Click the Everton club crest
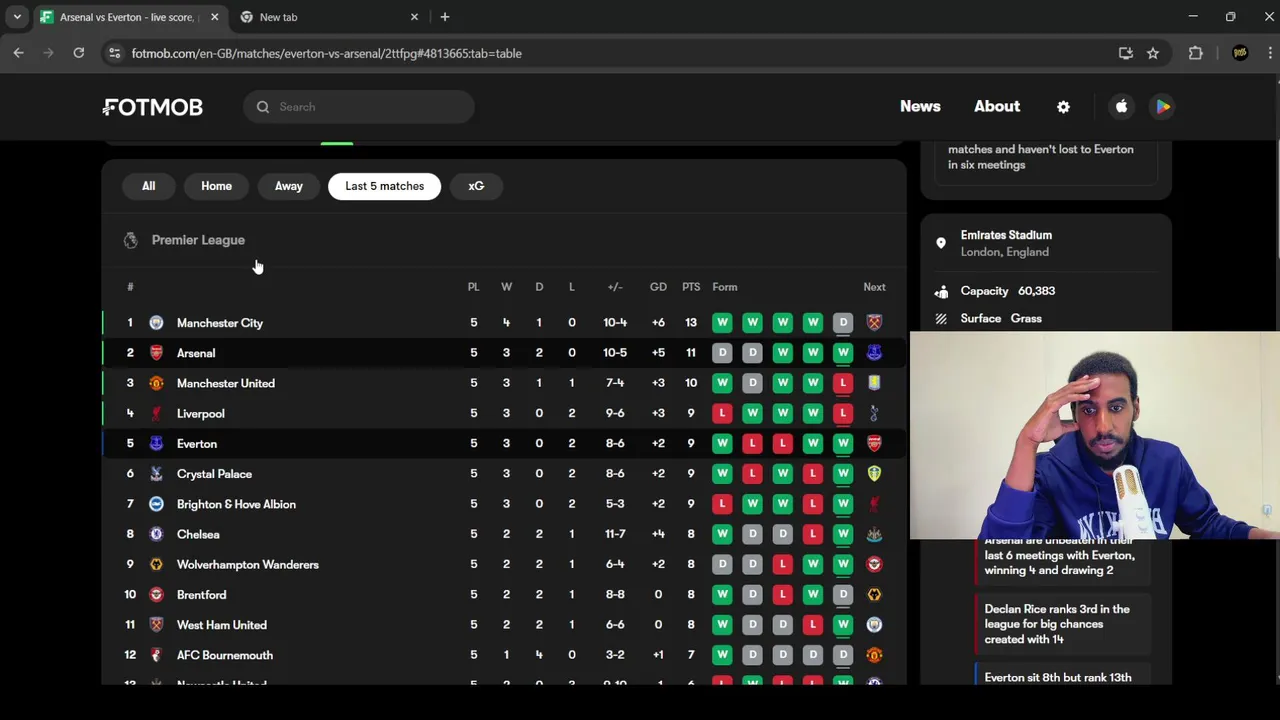Viewport: 1280px width, 720px height. coord(156,443)
